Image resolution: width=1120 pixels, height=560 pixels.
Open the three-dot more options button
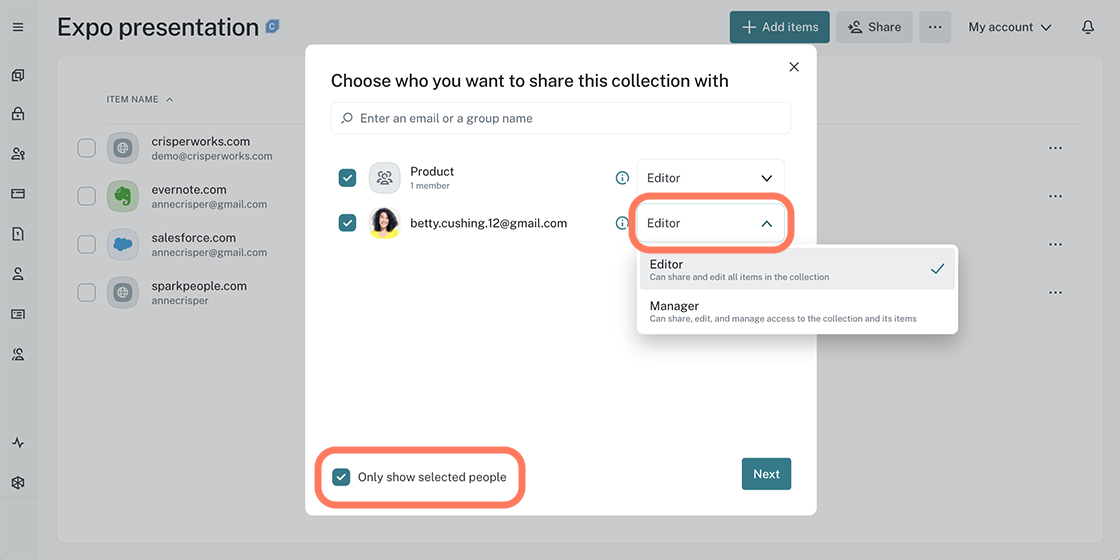[935, 27]
